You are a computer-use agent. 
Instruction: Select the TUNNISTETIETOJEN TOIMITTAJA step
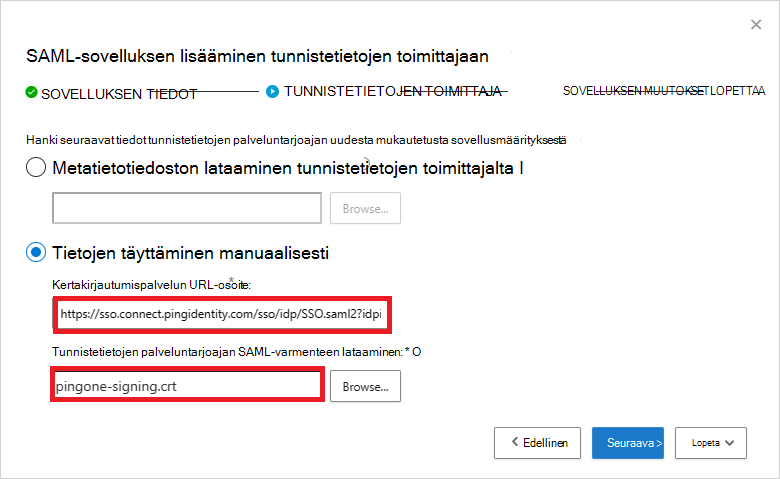coord(392,92)
